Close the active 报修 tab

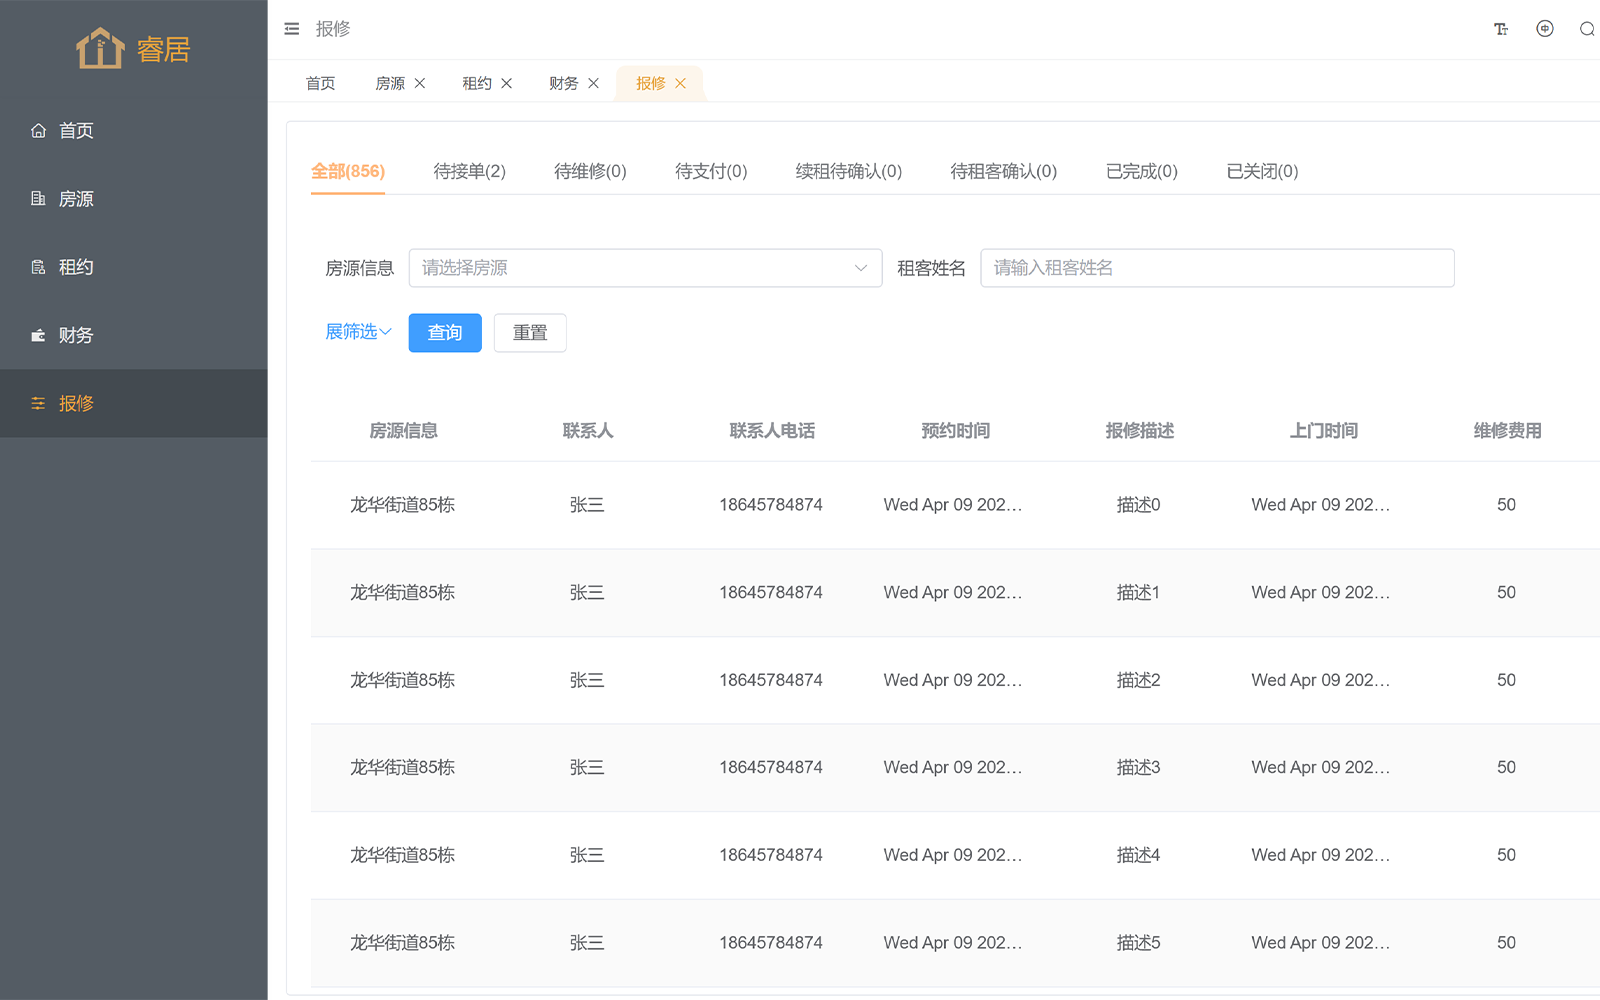(681, 83)
